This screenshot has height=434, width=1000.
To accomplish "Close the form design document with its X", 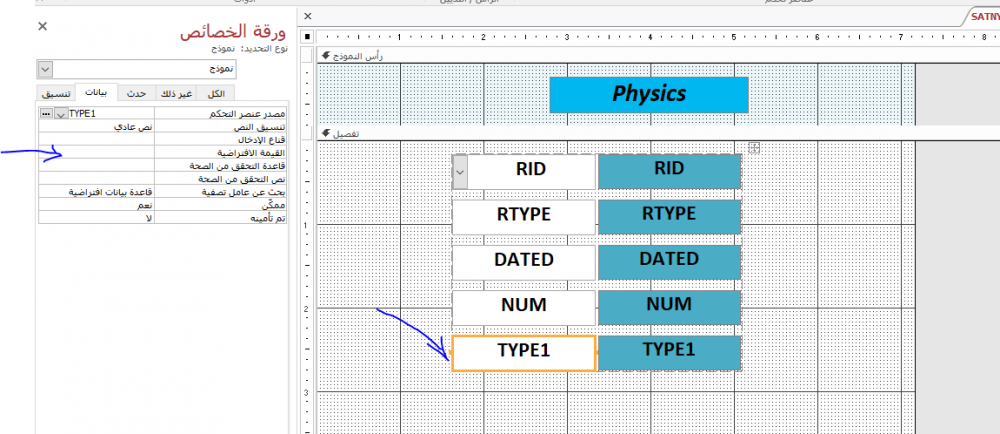I will tap(307, 17).
